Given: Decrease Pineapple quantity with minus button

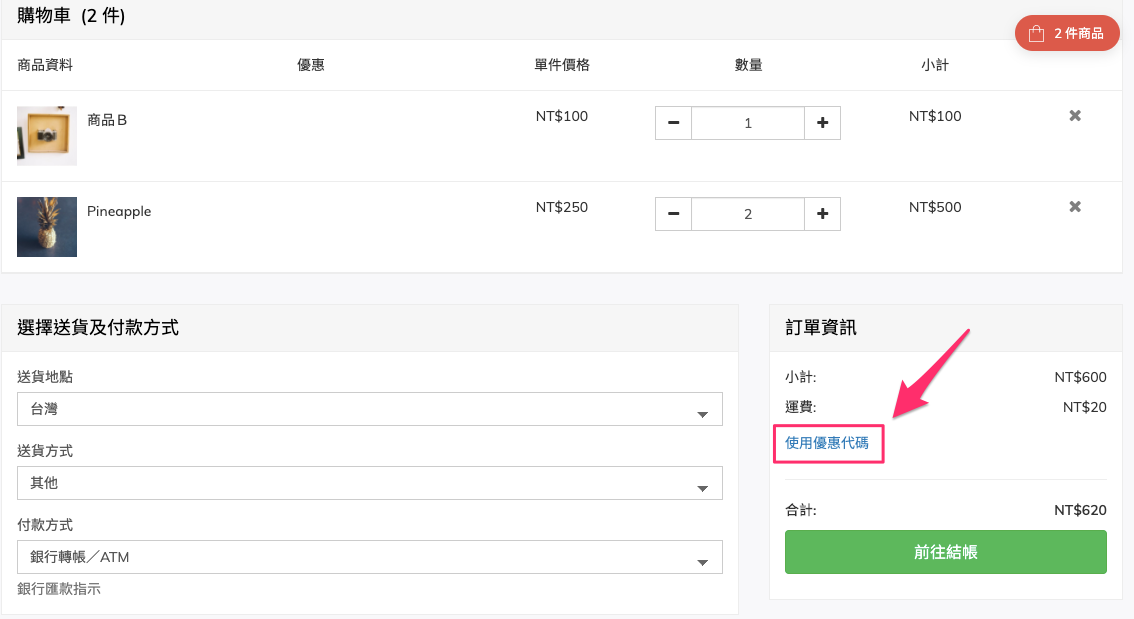Looking at the screenshot, I should click(x=673, y=214).
